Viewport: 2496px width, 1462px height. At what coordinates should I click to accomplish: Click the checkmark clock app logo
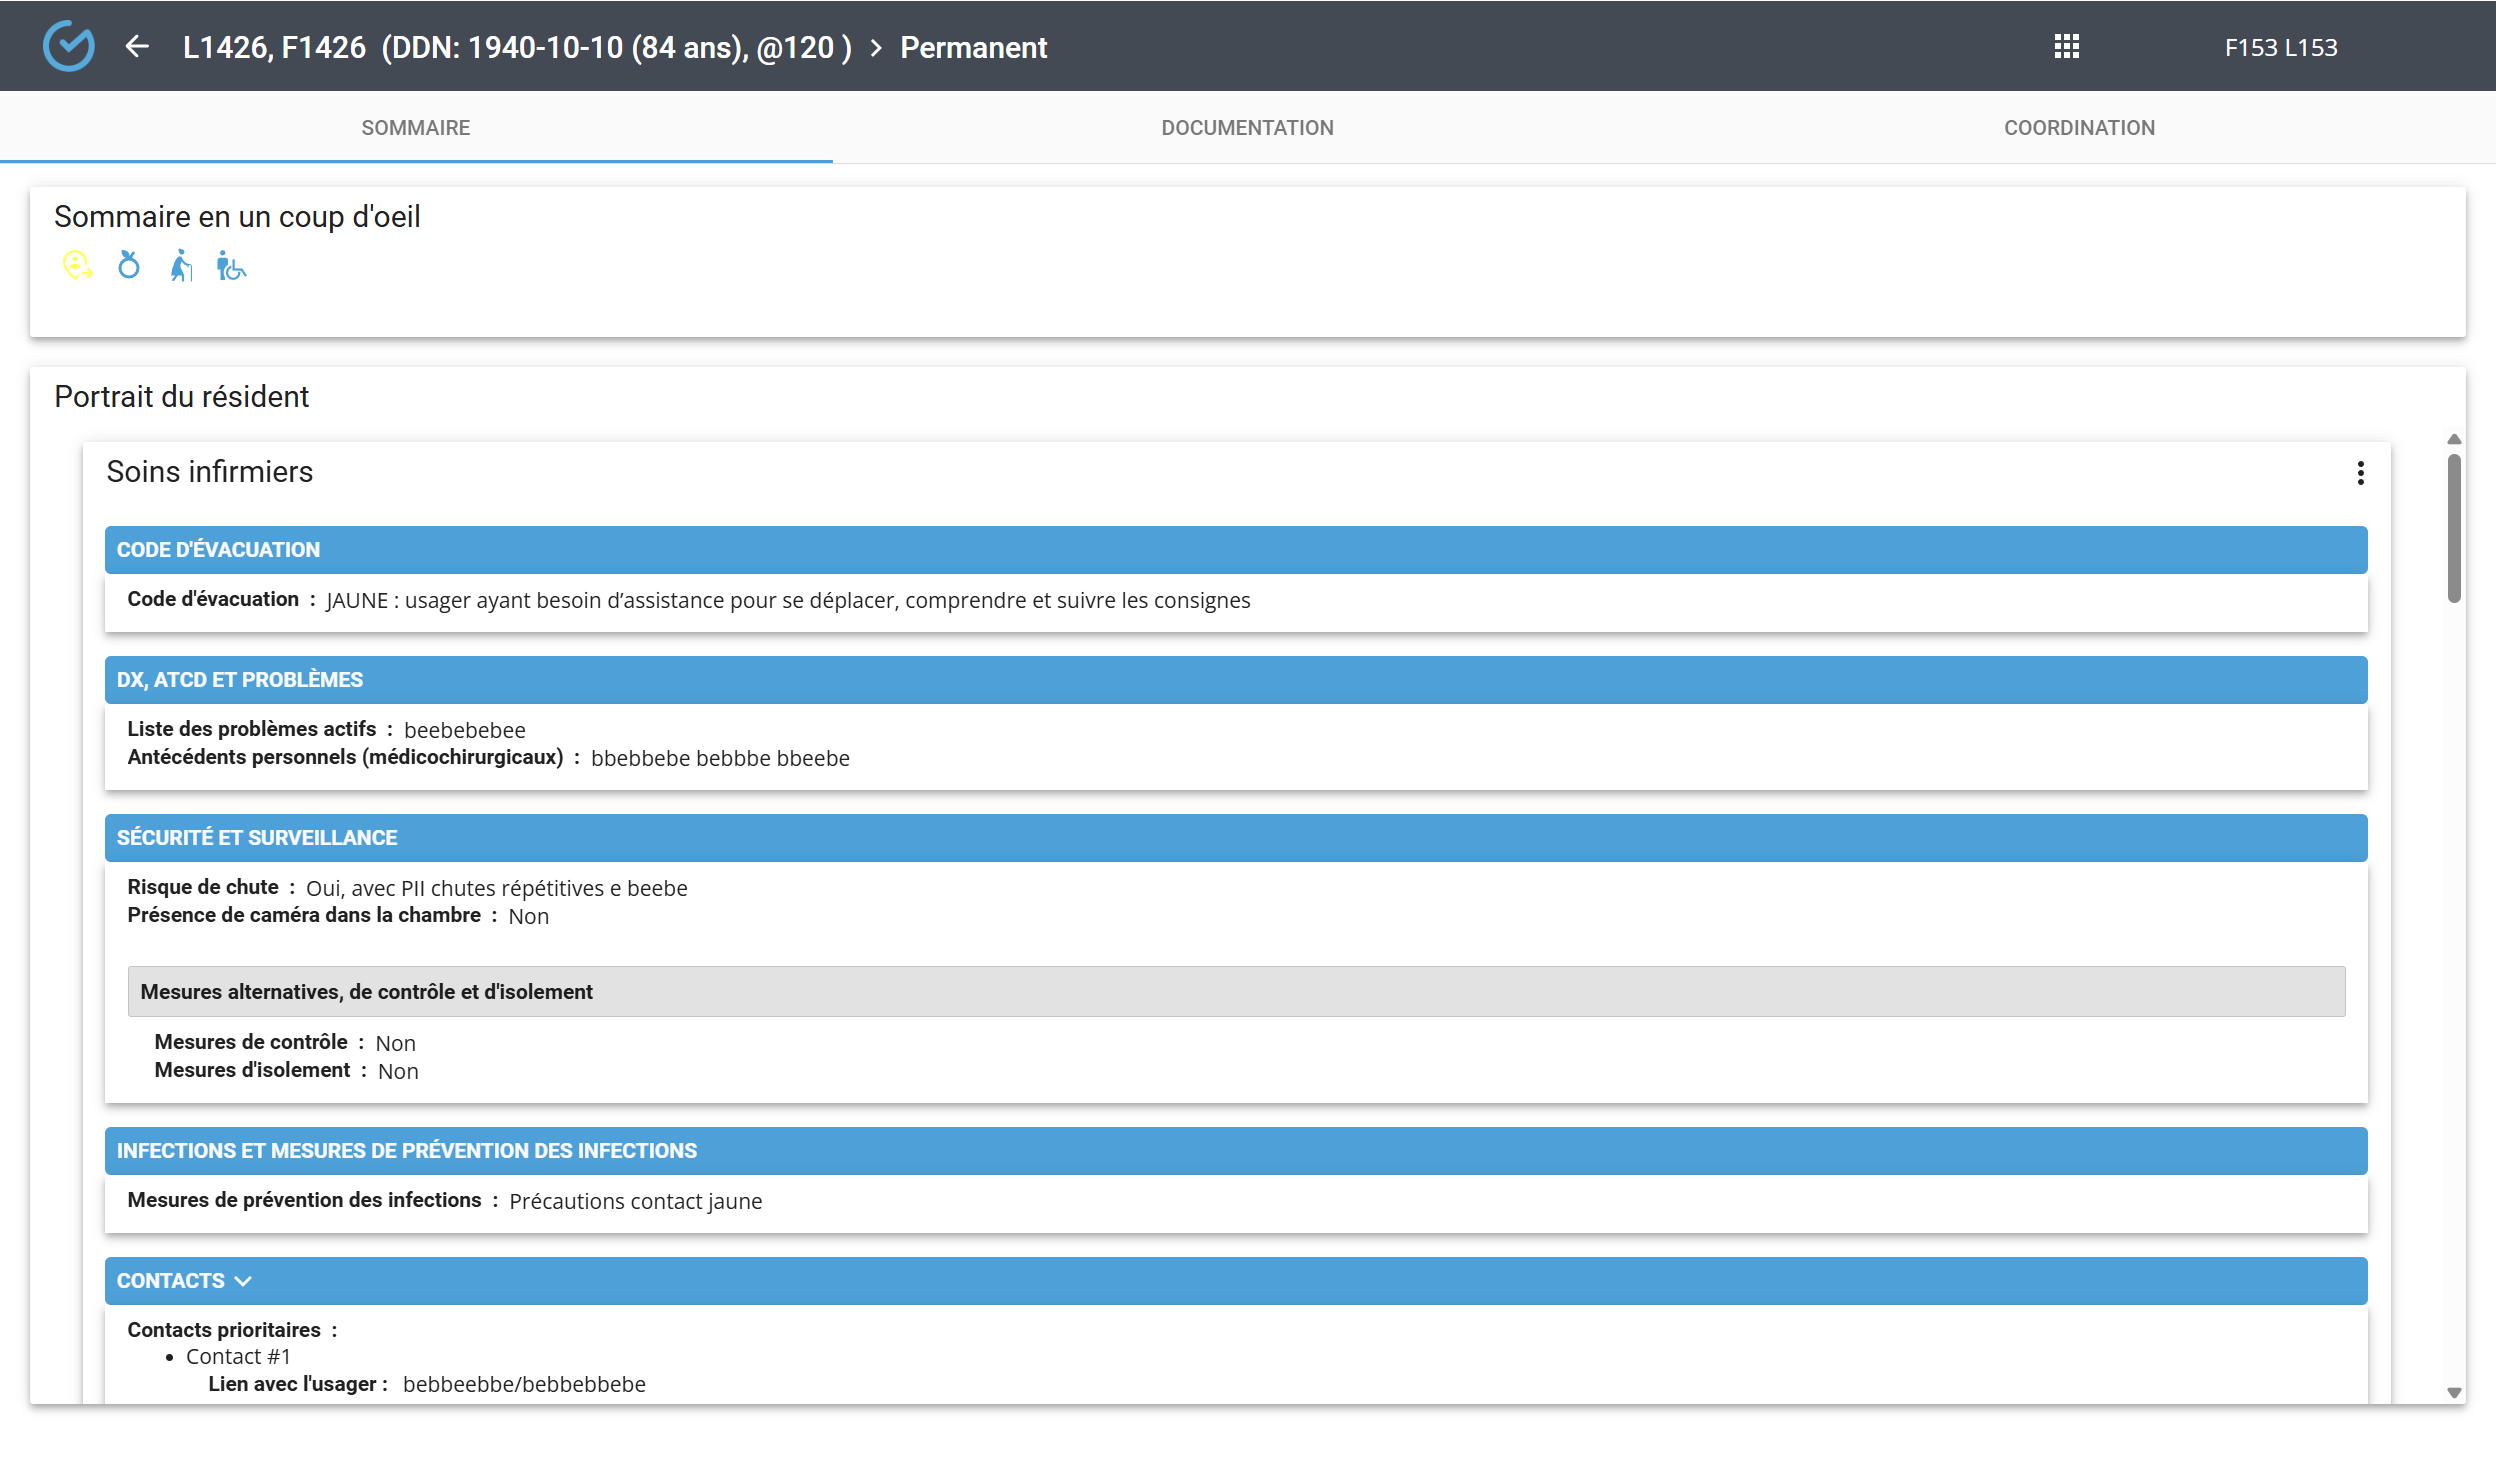[x=69, y=47]
